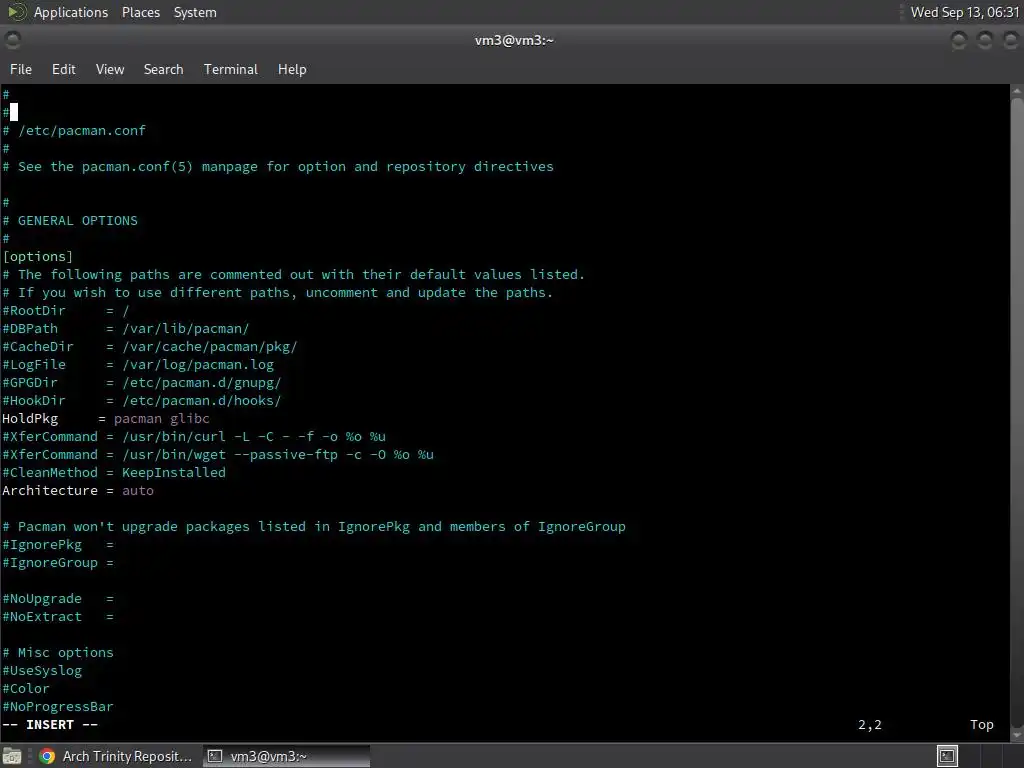Screen dimensions: 1024x768
Task: Click the wget '#XferCommand' line
Action: (217, 455)
